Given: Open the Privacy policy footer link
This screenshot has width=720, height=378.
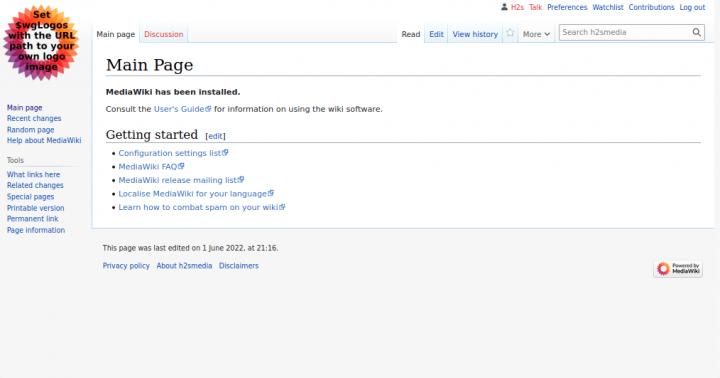Looking at the screenshot, I should click(126, 265).
